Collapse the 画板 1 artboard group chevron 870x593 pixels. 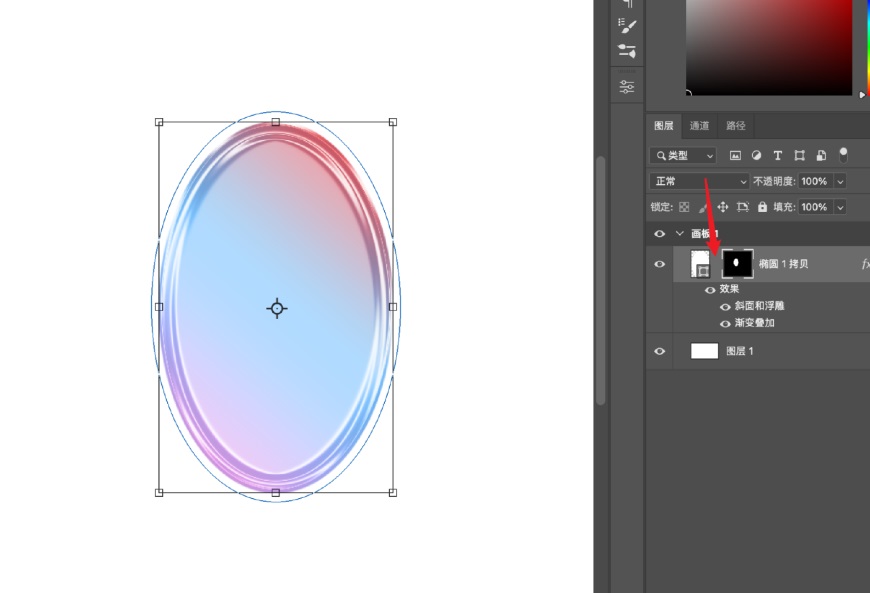680,234
